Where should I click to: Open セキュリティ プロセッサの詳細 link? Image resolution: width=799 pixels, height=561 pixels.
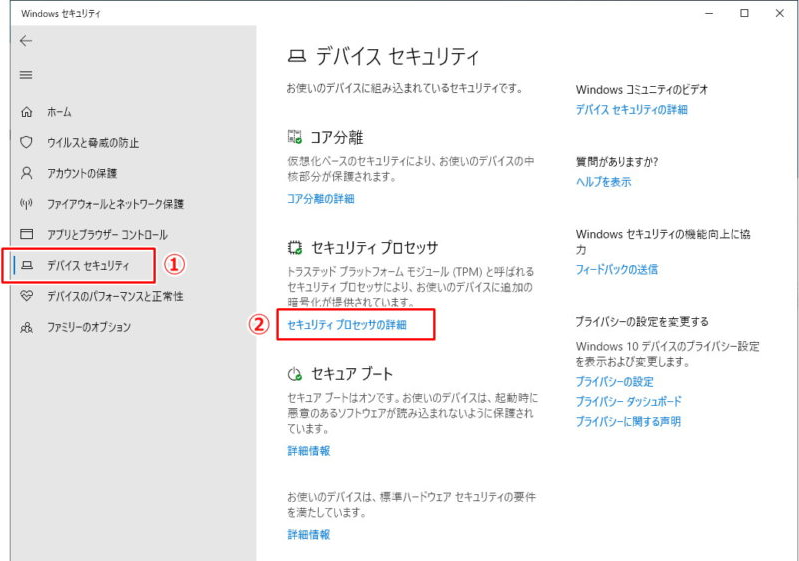pos(347,325)
